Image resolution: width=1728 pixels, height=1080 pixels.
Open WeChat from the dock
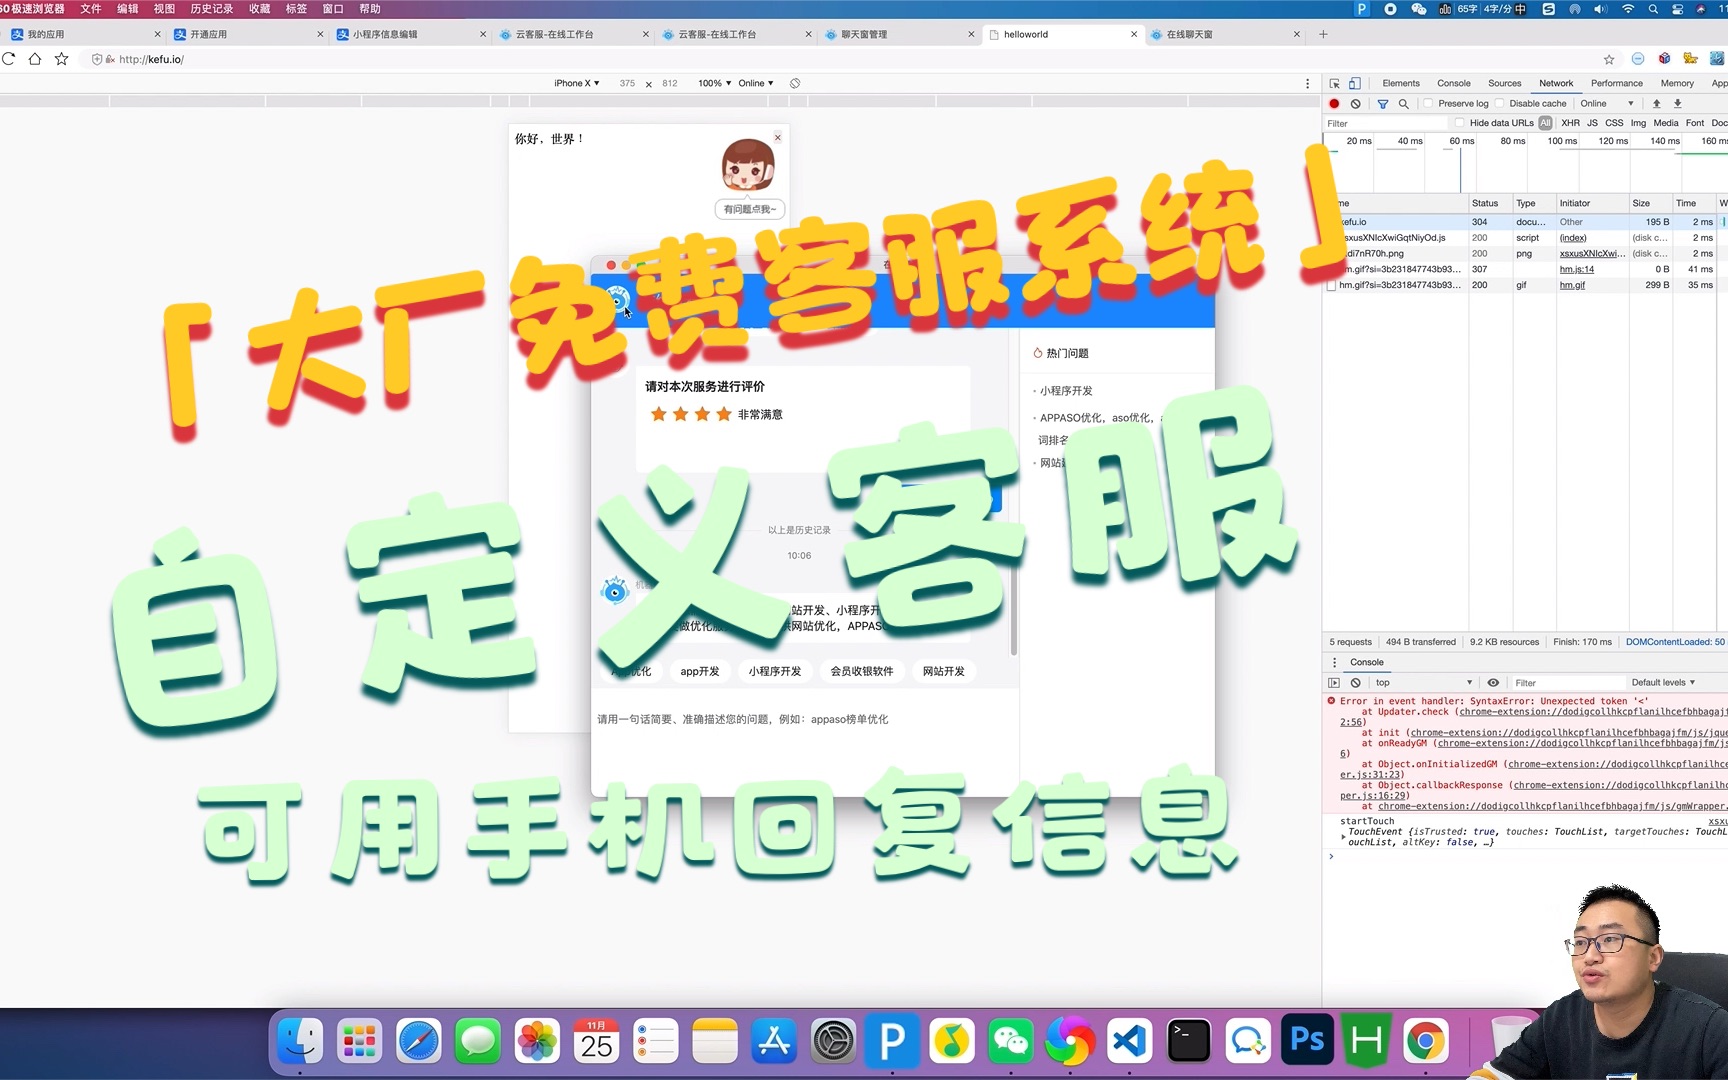click(x=1011, y=1042)
